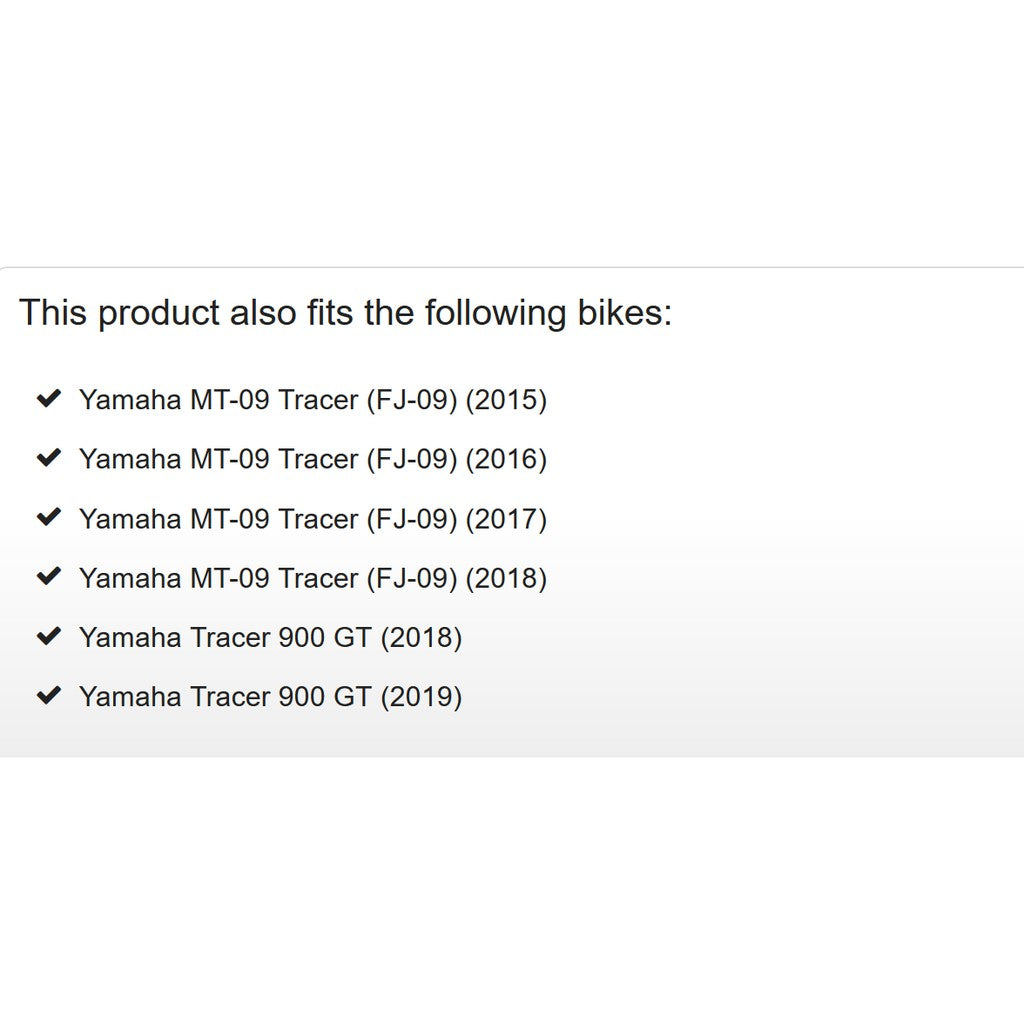The image size is (1024, 1024).
Task: Click the checkmark beside MT-09 Tracer 2015
Action: click(48, 399)
